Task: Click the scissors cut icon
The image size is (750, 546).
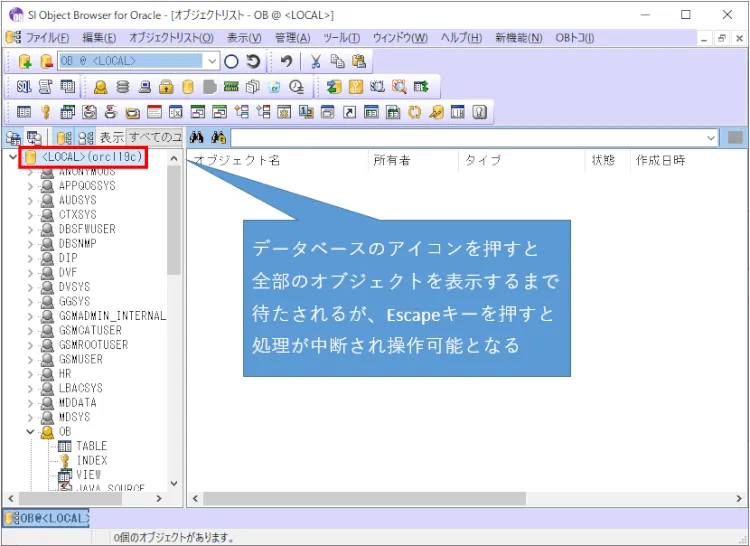Action: (315, 61)
